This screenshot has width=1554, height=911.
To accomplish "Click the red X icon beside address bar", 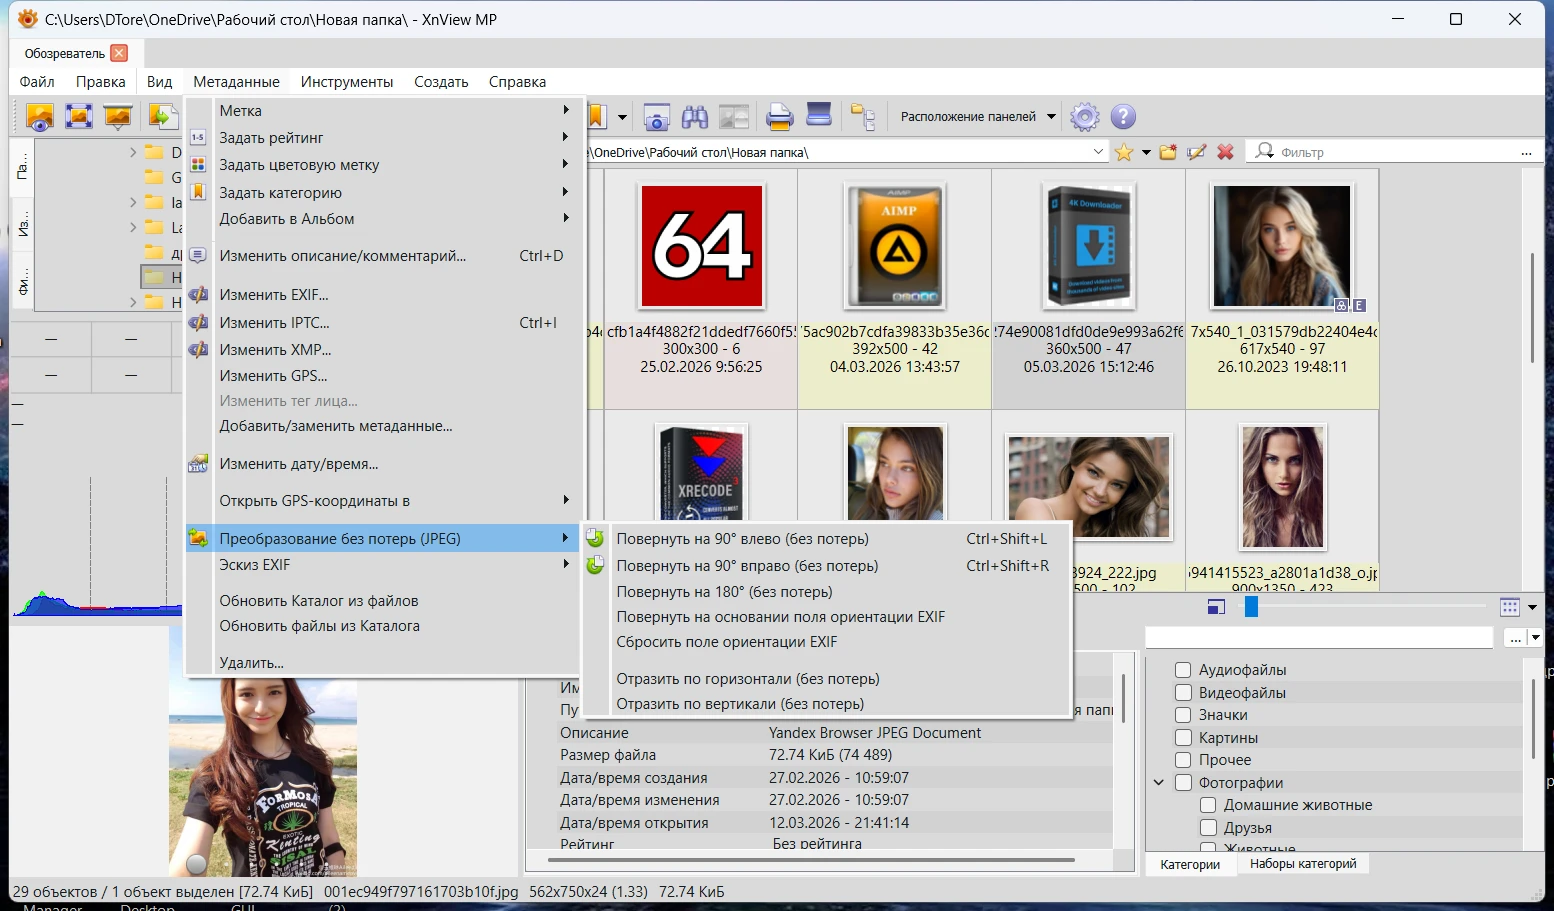I will [1225, 152].
